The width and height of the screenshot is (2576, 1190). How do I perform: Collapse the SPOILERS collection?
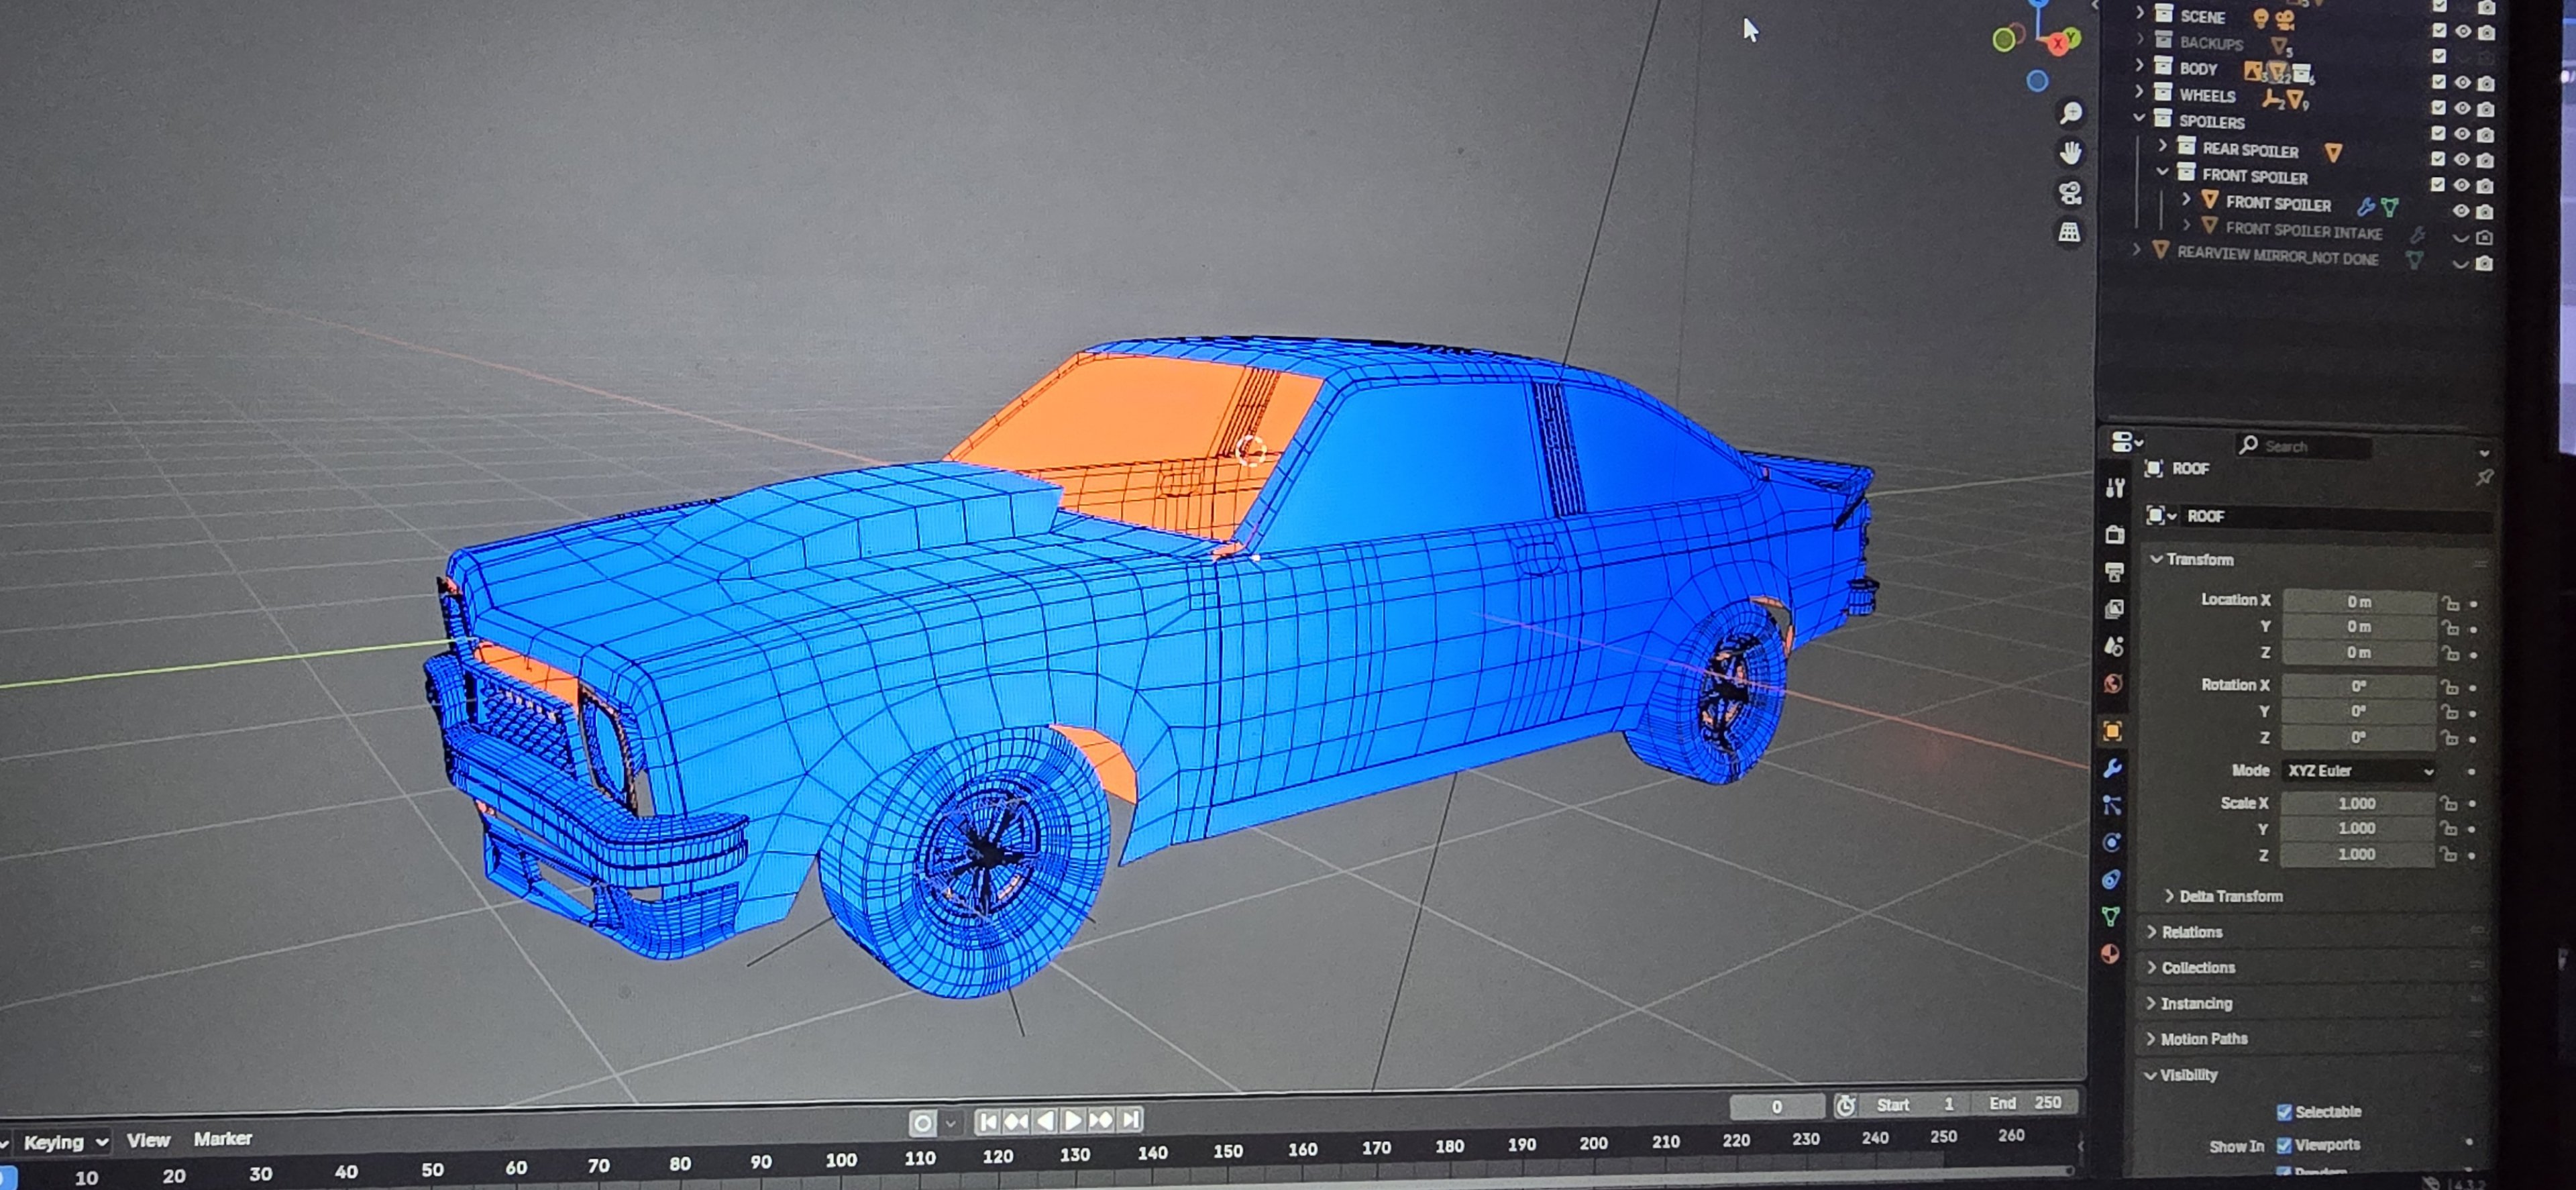(2139, 119)
